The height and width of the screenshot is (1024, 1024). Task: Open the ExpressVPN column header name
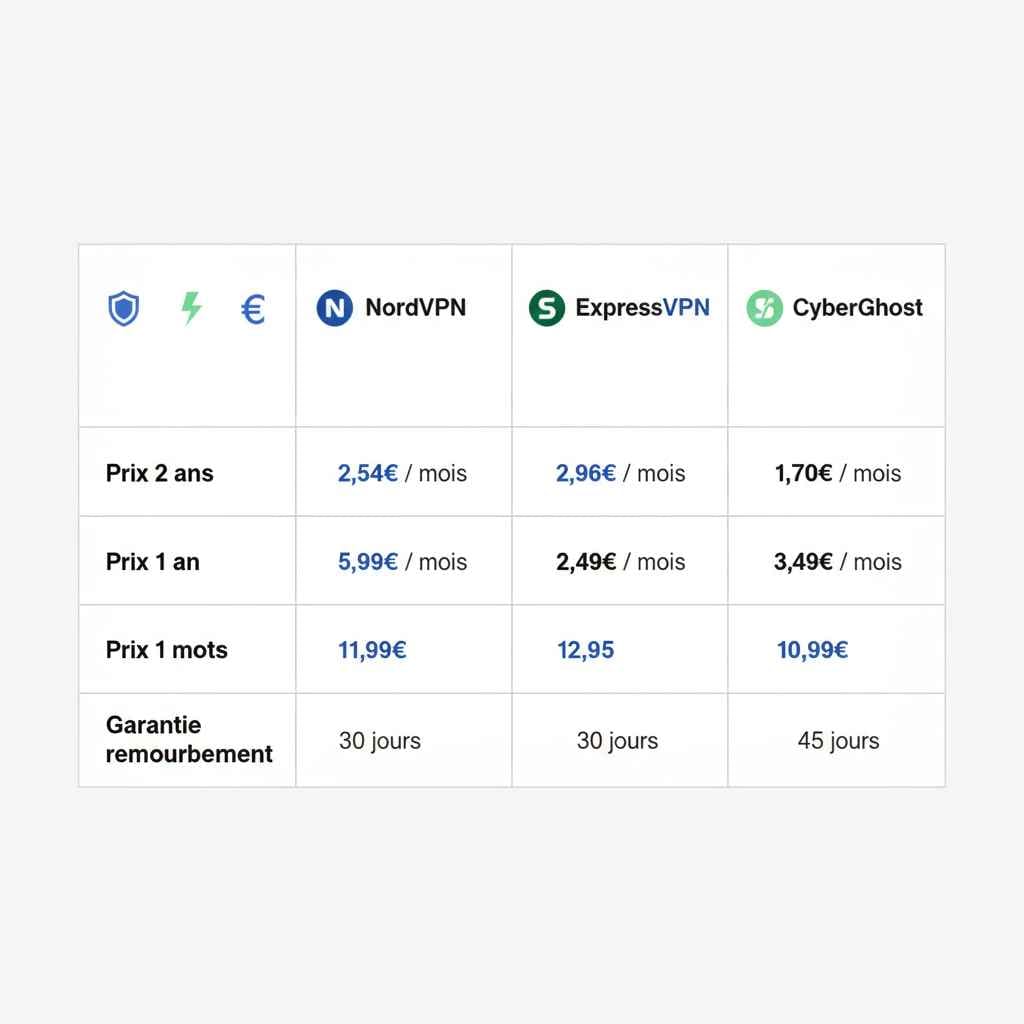click(642, 308)
